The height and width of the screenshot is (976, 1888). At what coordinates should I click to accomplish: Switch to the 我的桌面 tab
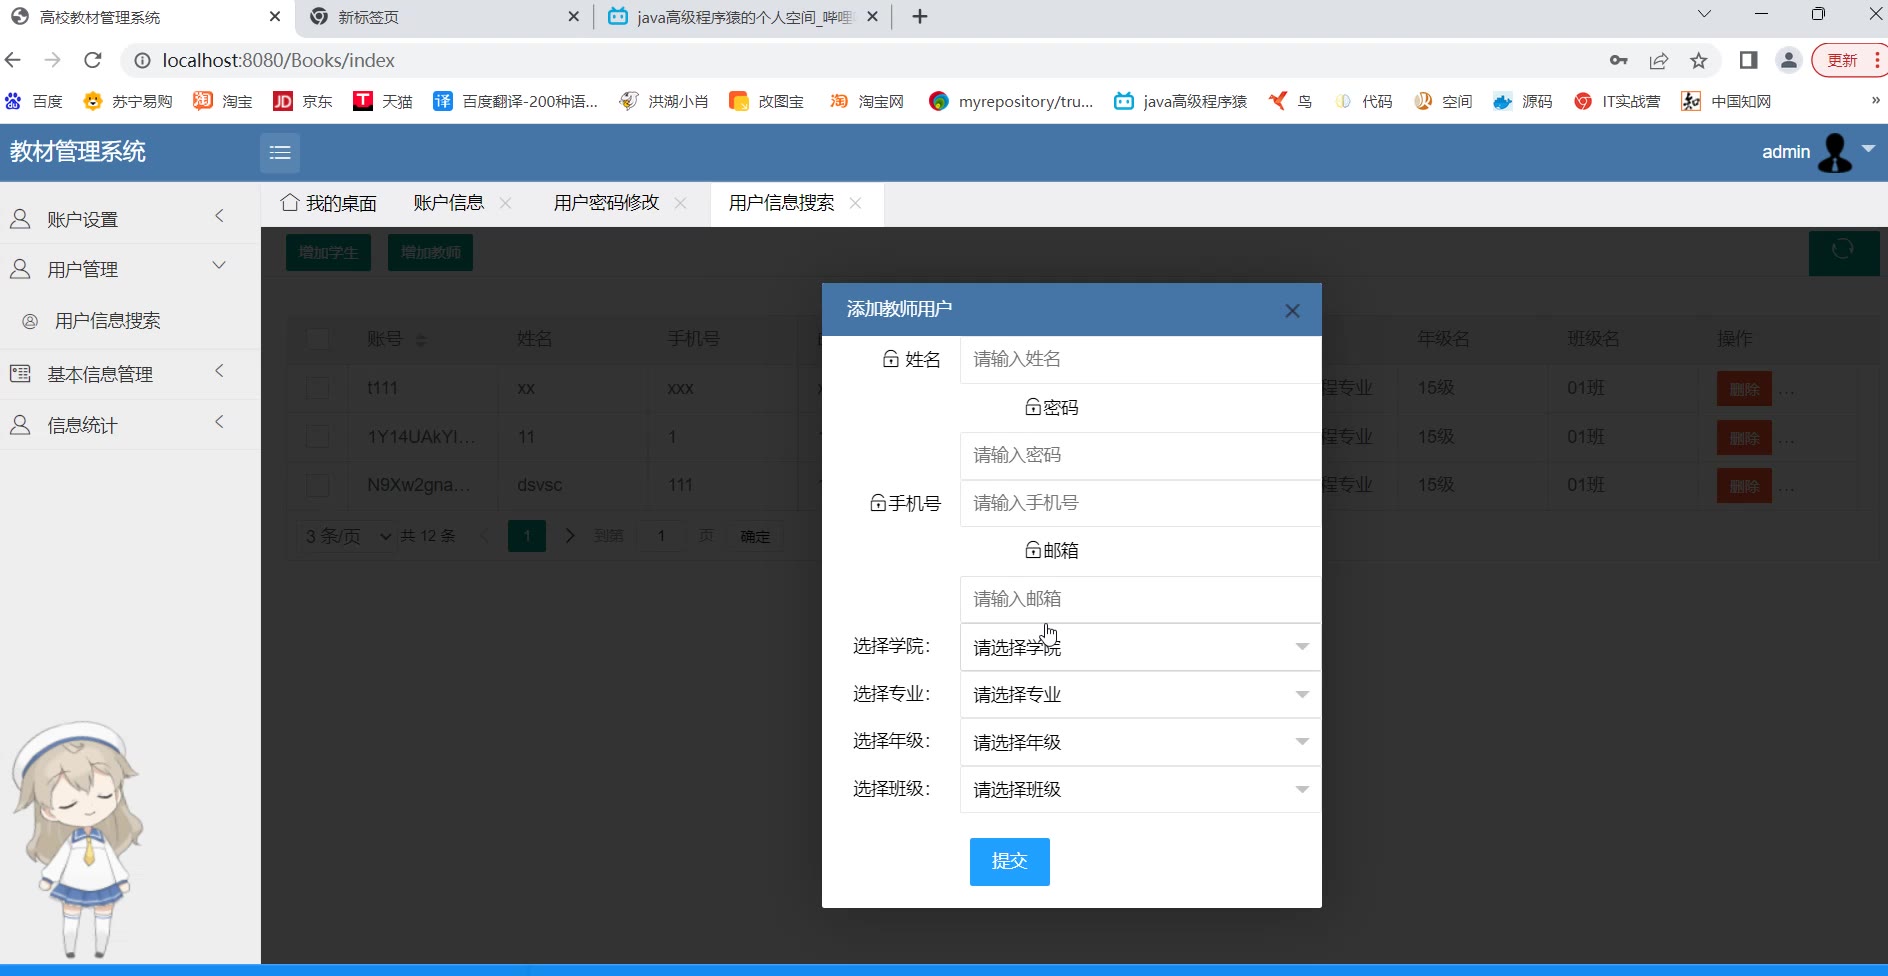pos(329,203)
